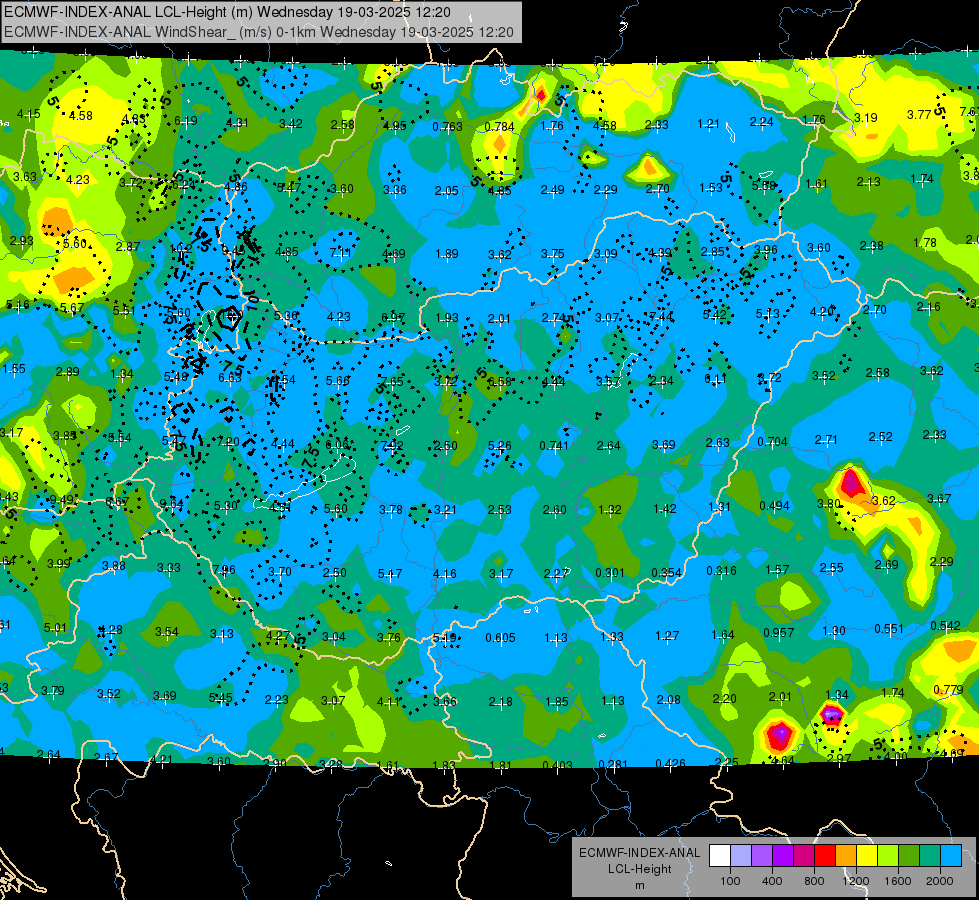The width and height of the screenshot is (979, 900).
Task: Click the WindShear 0-1km title line
Action: click(x=258, y=32)
